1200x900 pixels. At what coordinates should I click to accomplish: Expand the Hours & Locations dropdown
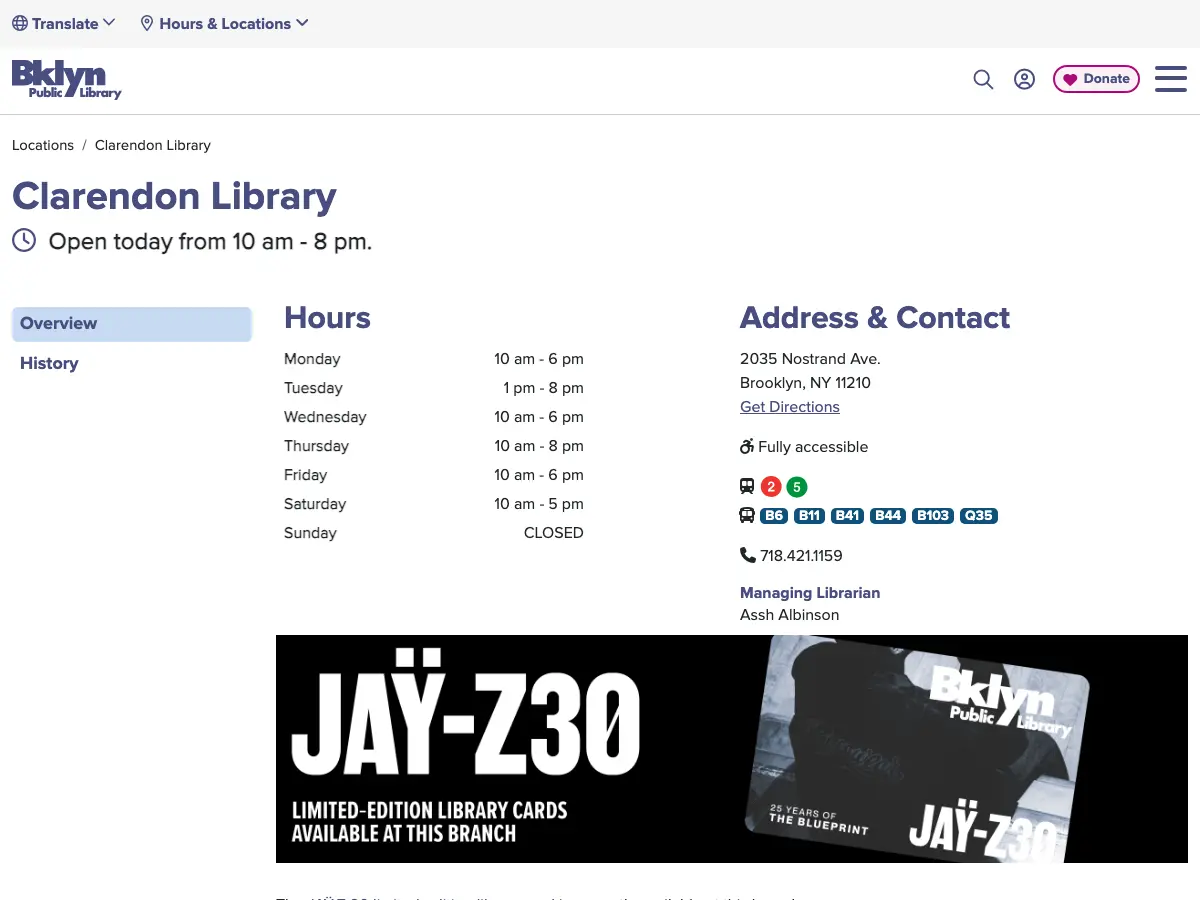pyautogui.click(x=224, y=23)
